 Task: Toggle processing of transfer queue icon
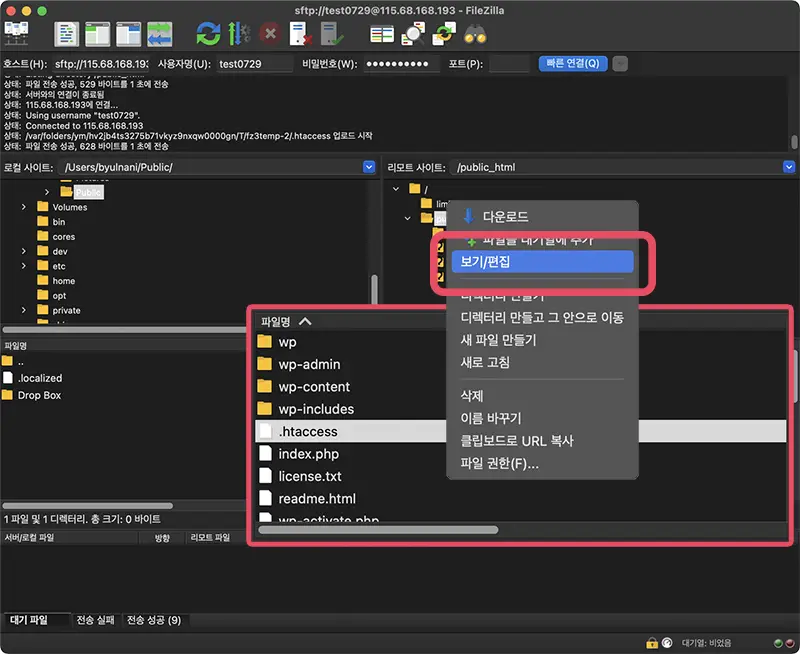(x=238, y=34)
